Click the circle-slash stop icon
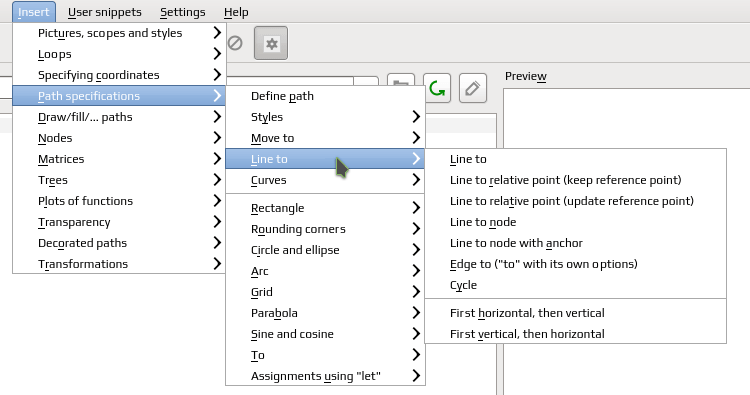 (235, 44)
